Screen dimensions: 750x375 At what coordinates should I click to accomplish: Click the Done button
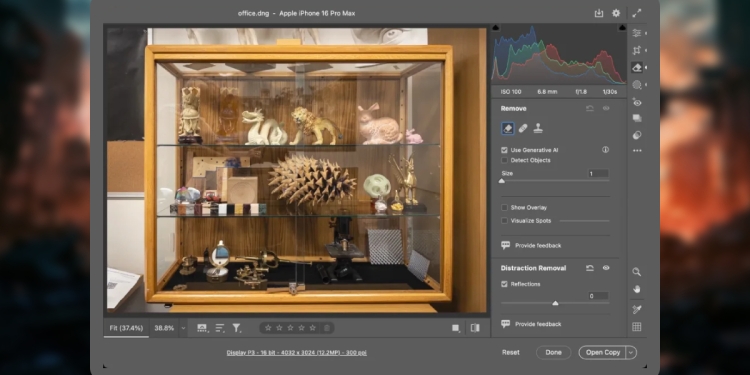(x=553, y=353)
